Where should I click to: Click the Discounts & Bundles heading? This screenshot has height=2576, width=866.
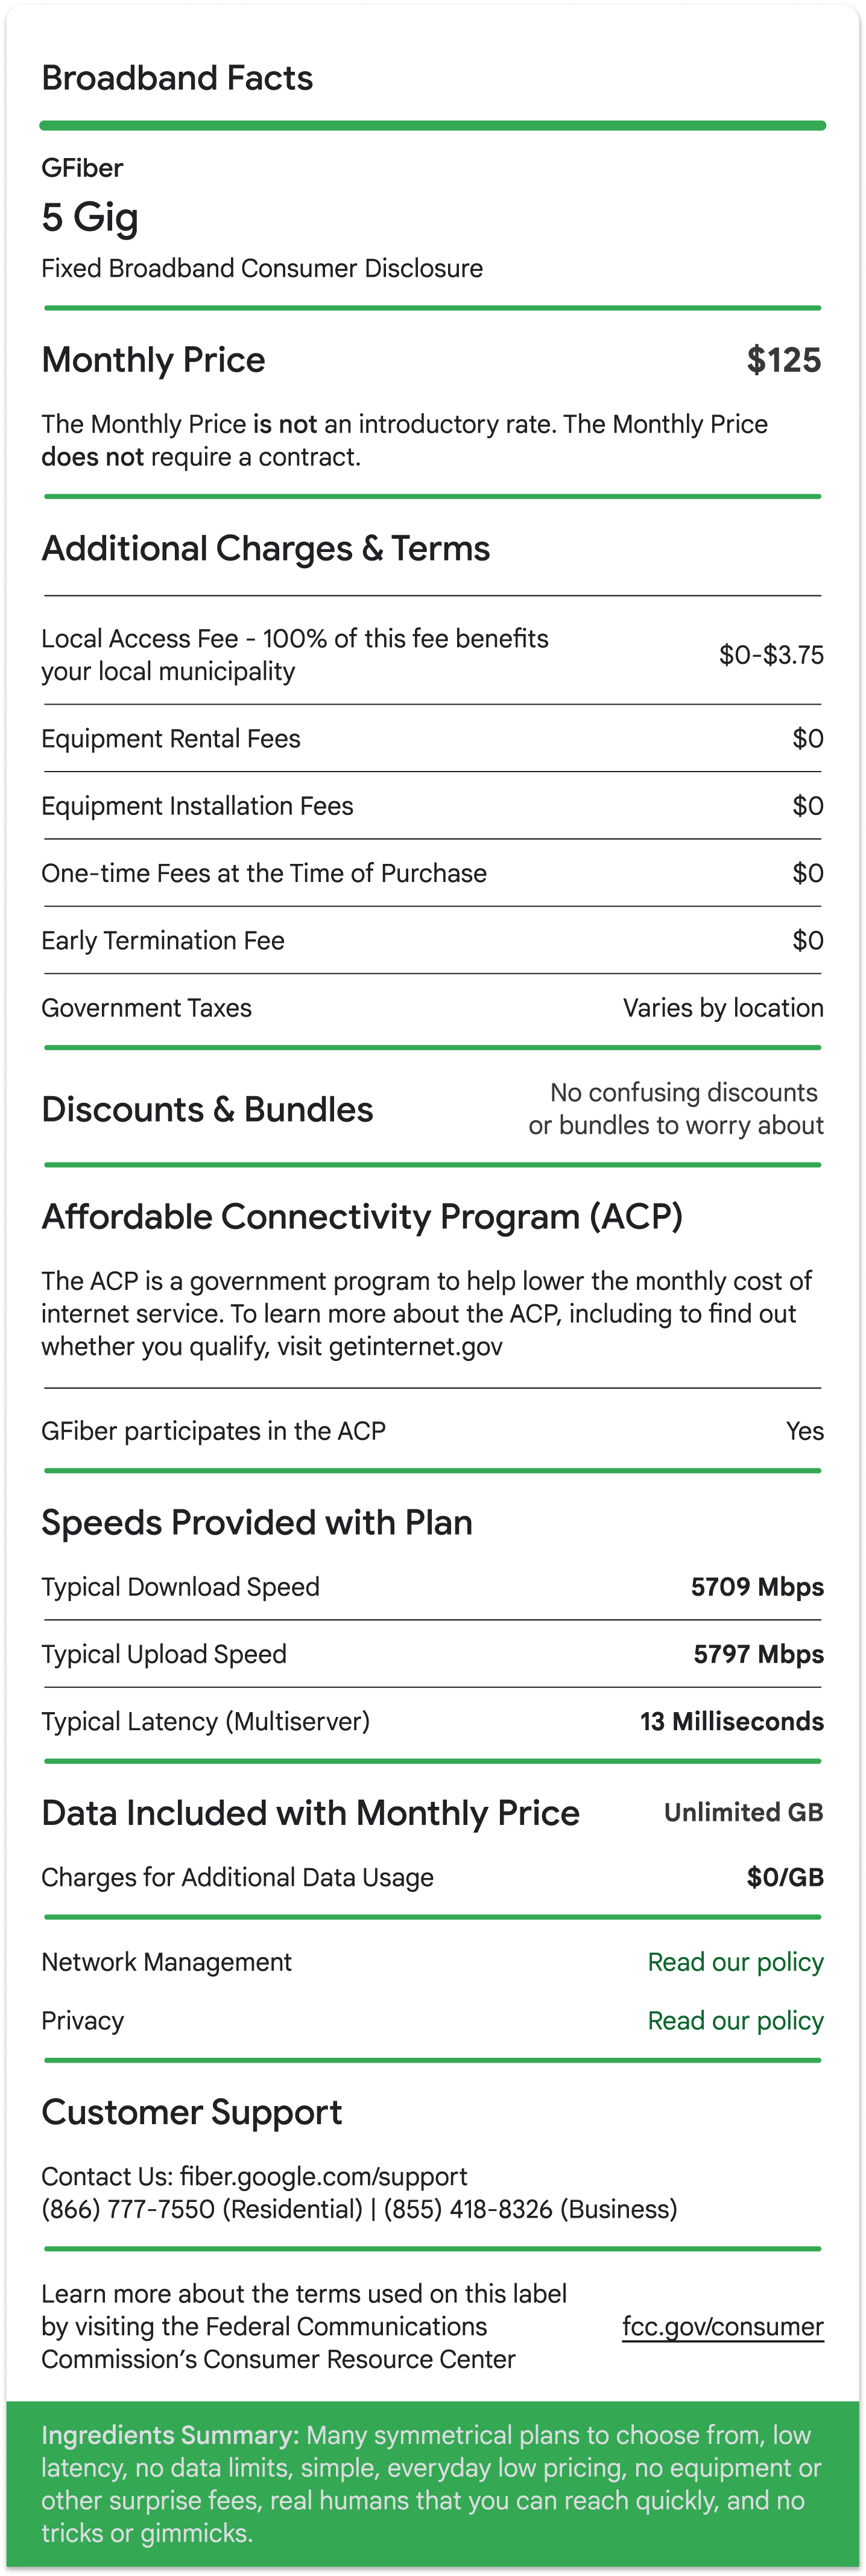point(207,1110)
